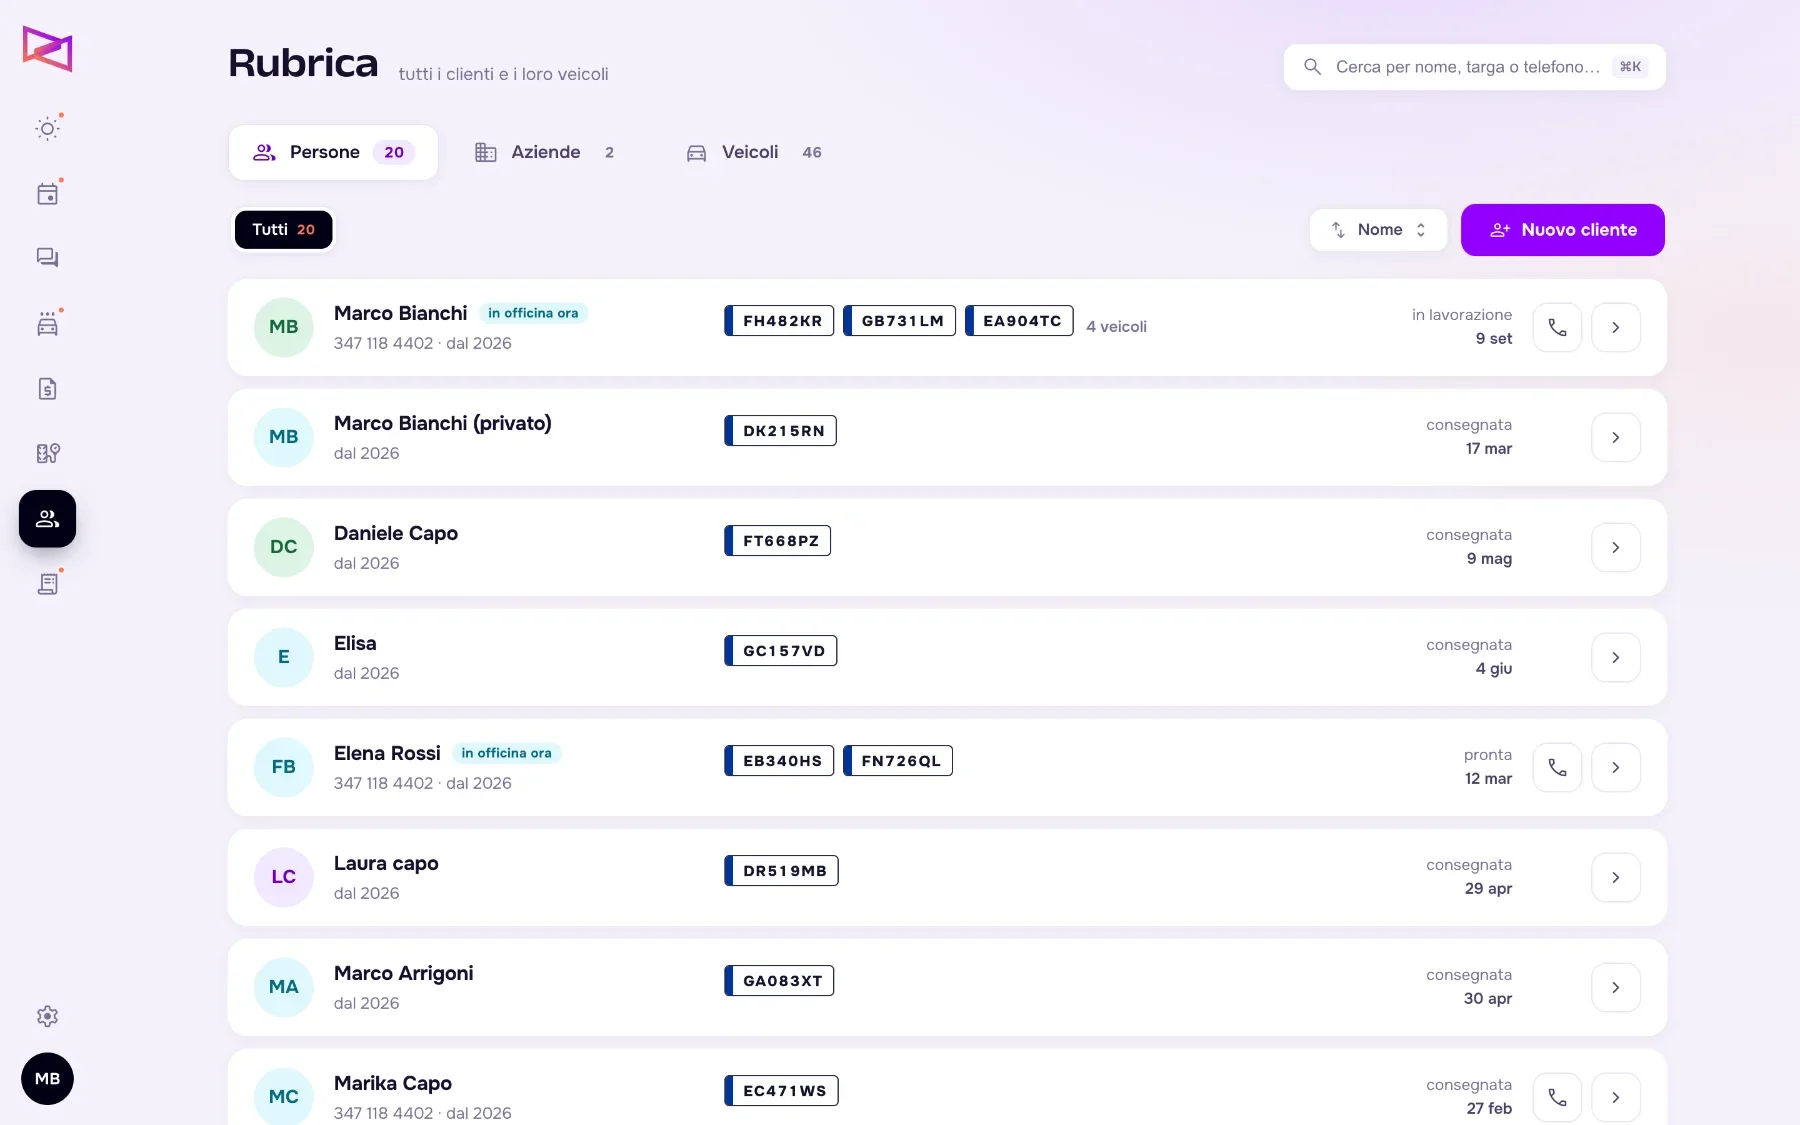
Task: Call Elena Rossi using phone icon
Action: pos(1557,767)
